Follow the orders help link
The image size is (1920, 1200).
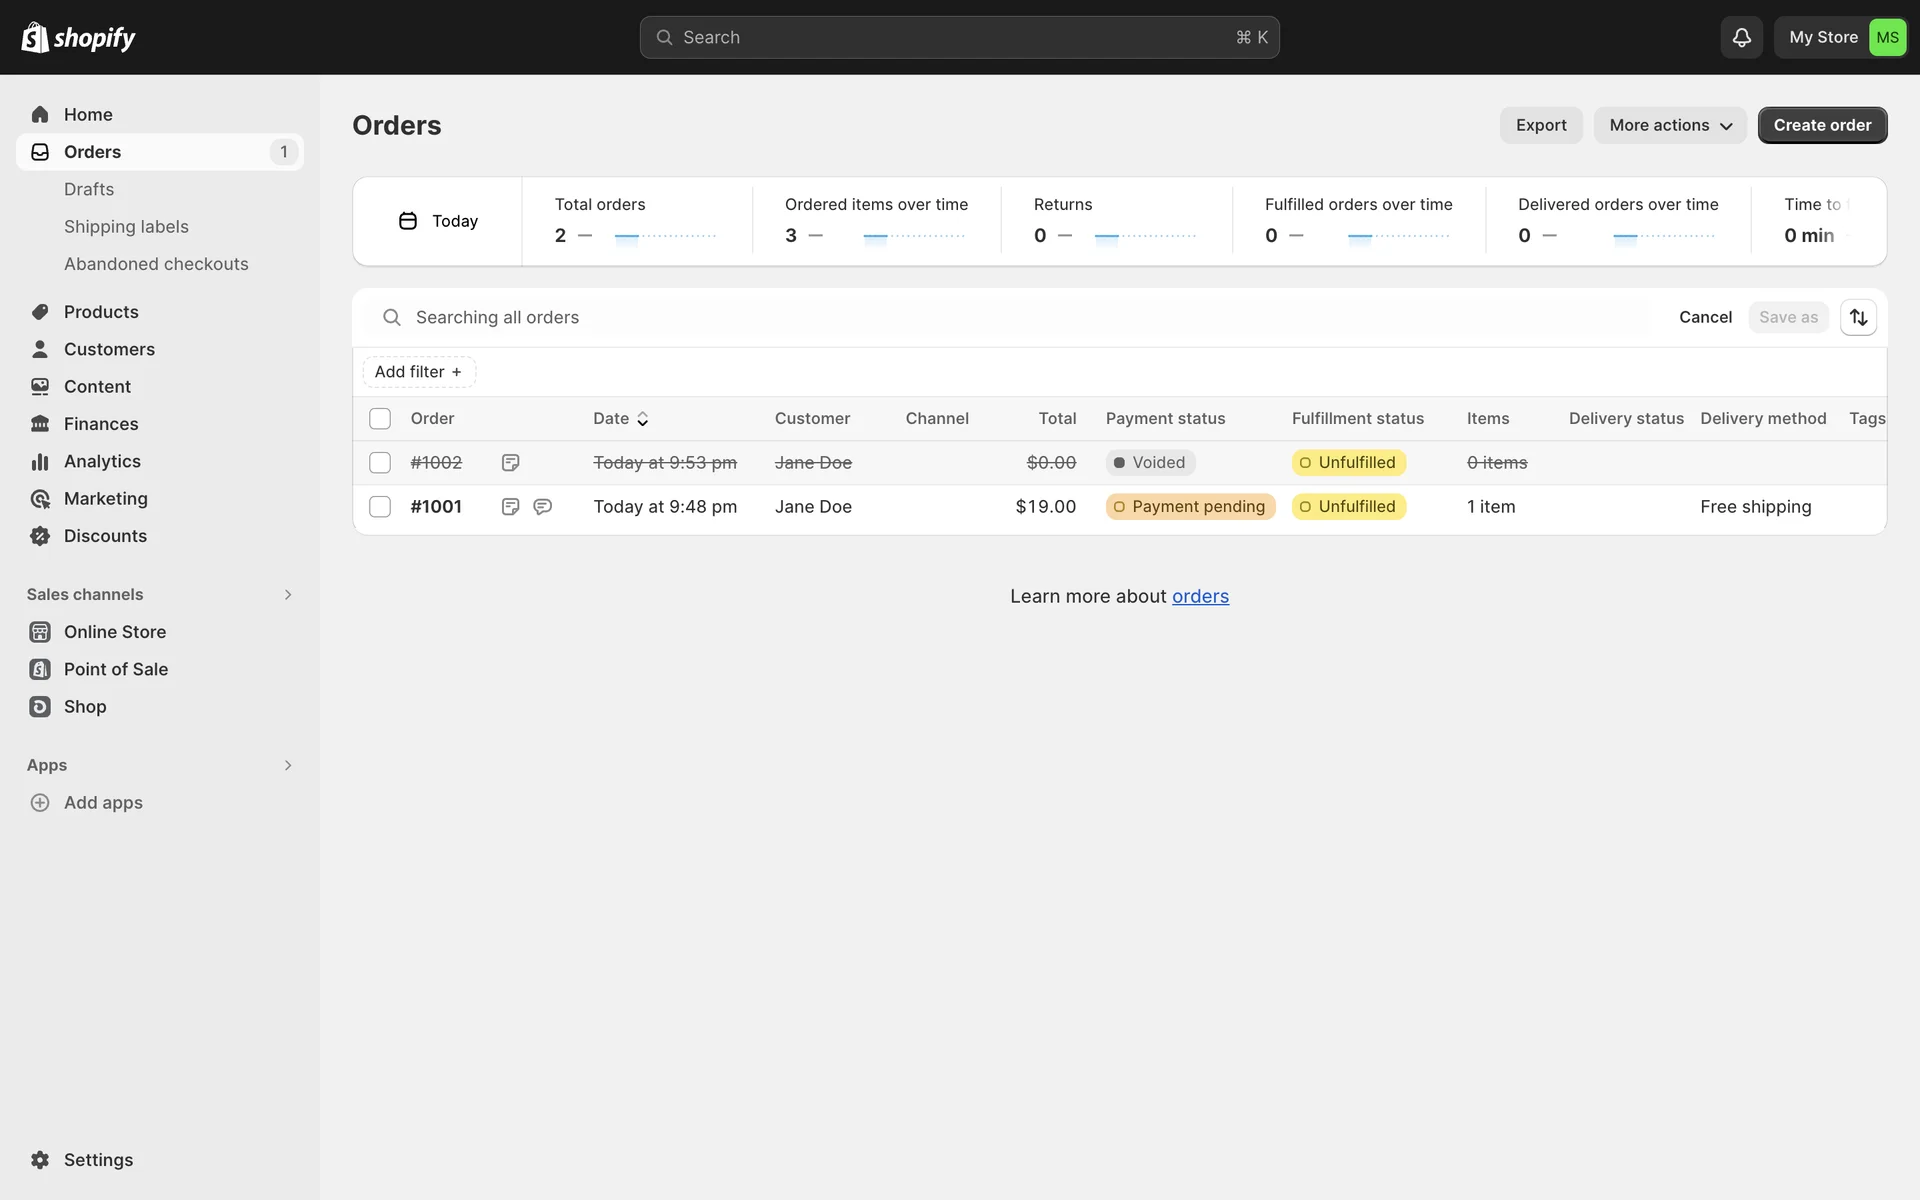[1200, 597]
